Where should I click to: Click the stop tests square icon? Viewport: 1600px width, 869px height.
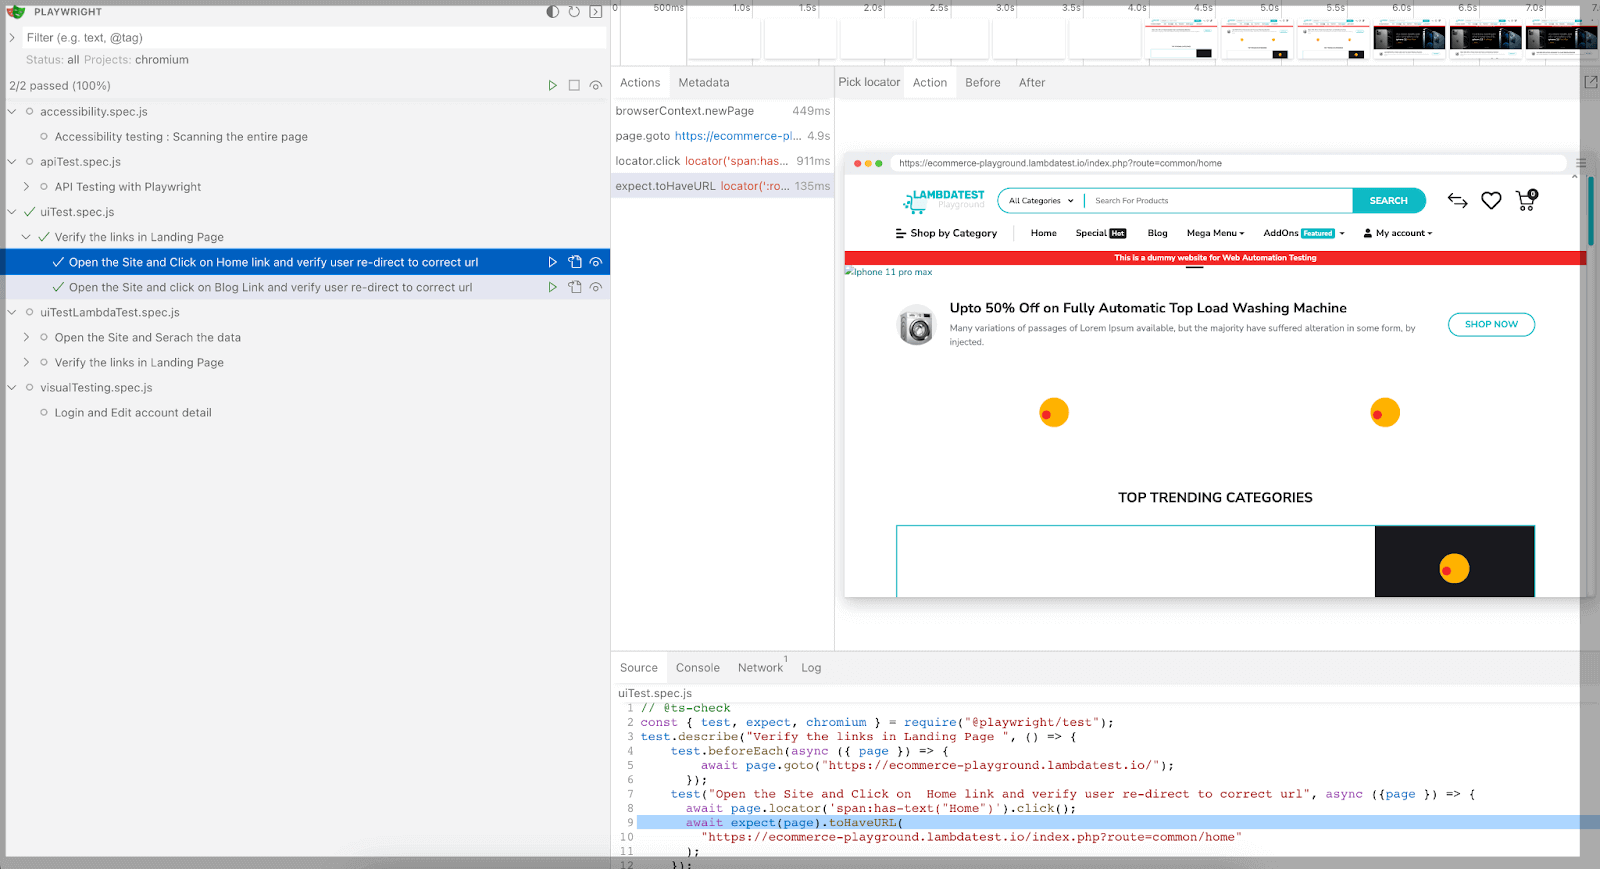574,86
